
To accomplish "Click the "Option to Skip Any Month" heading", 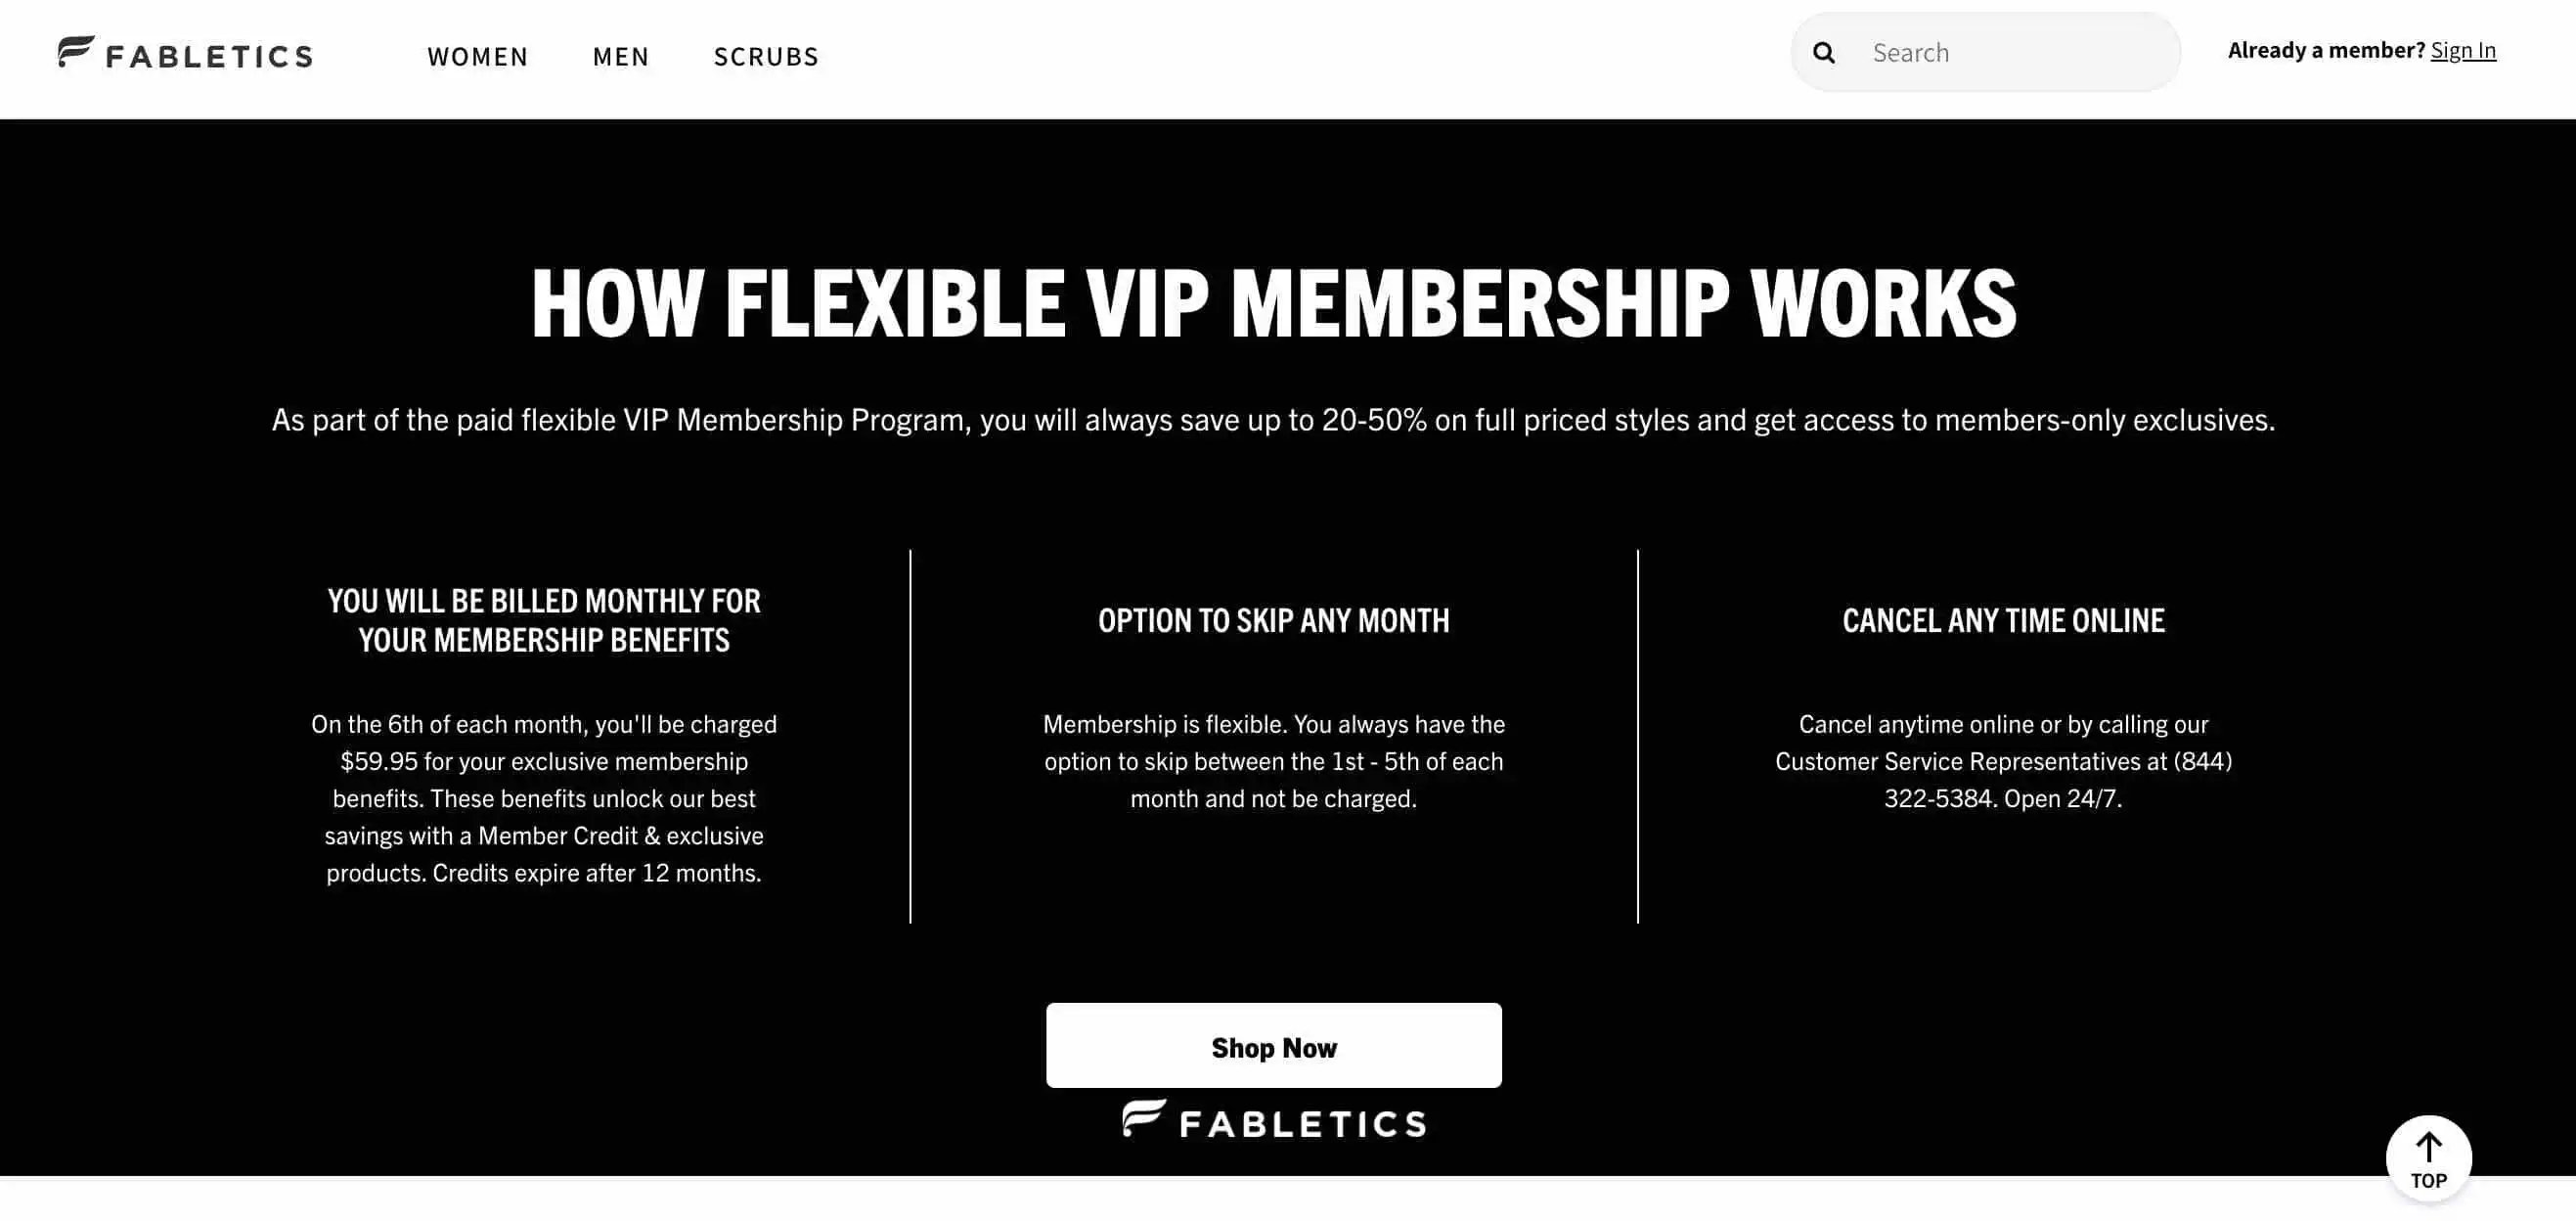I will (1273, 620).
